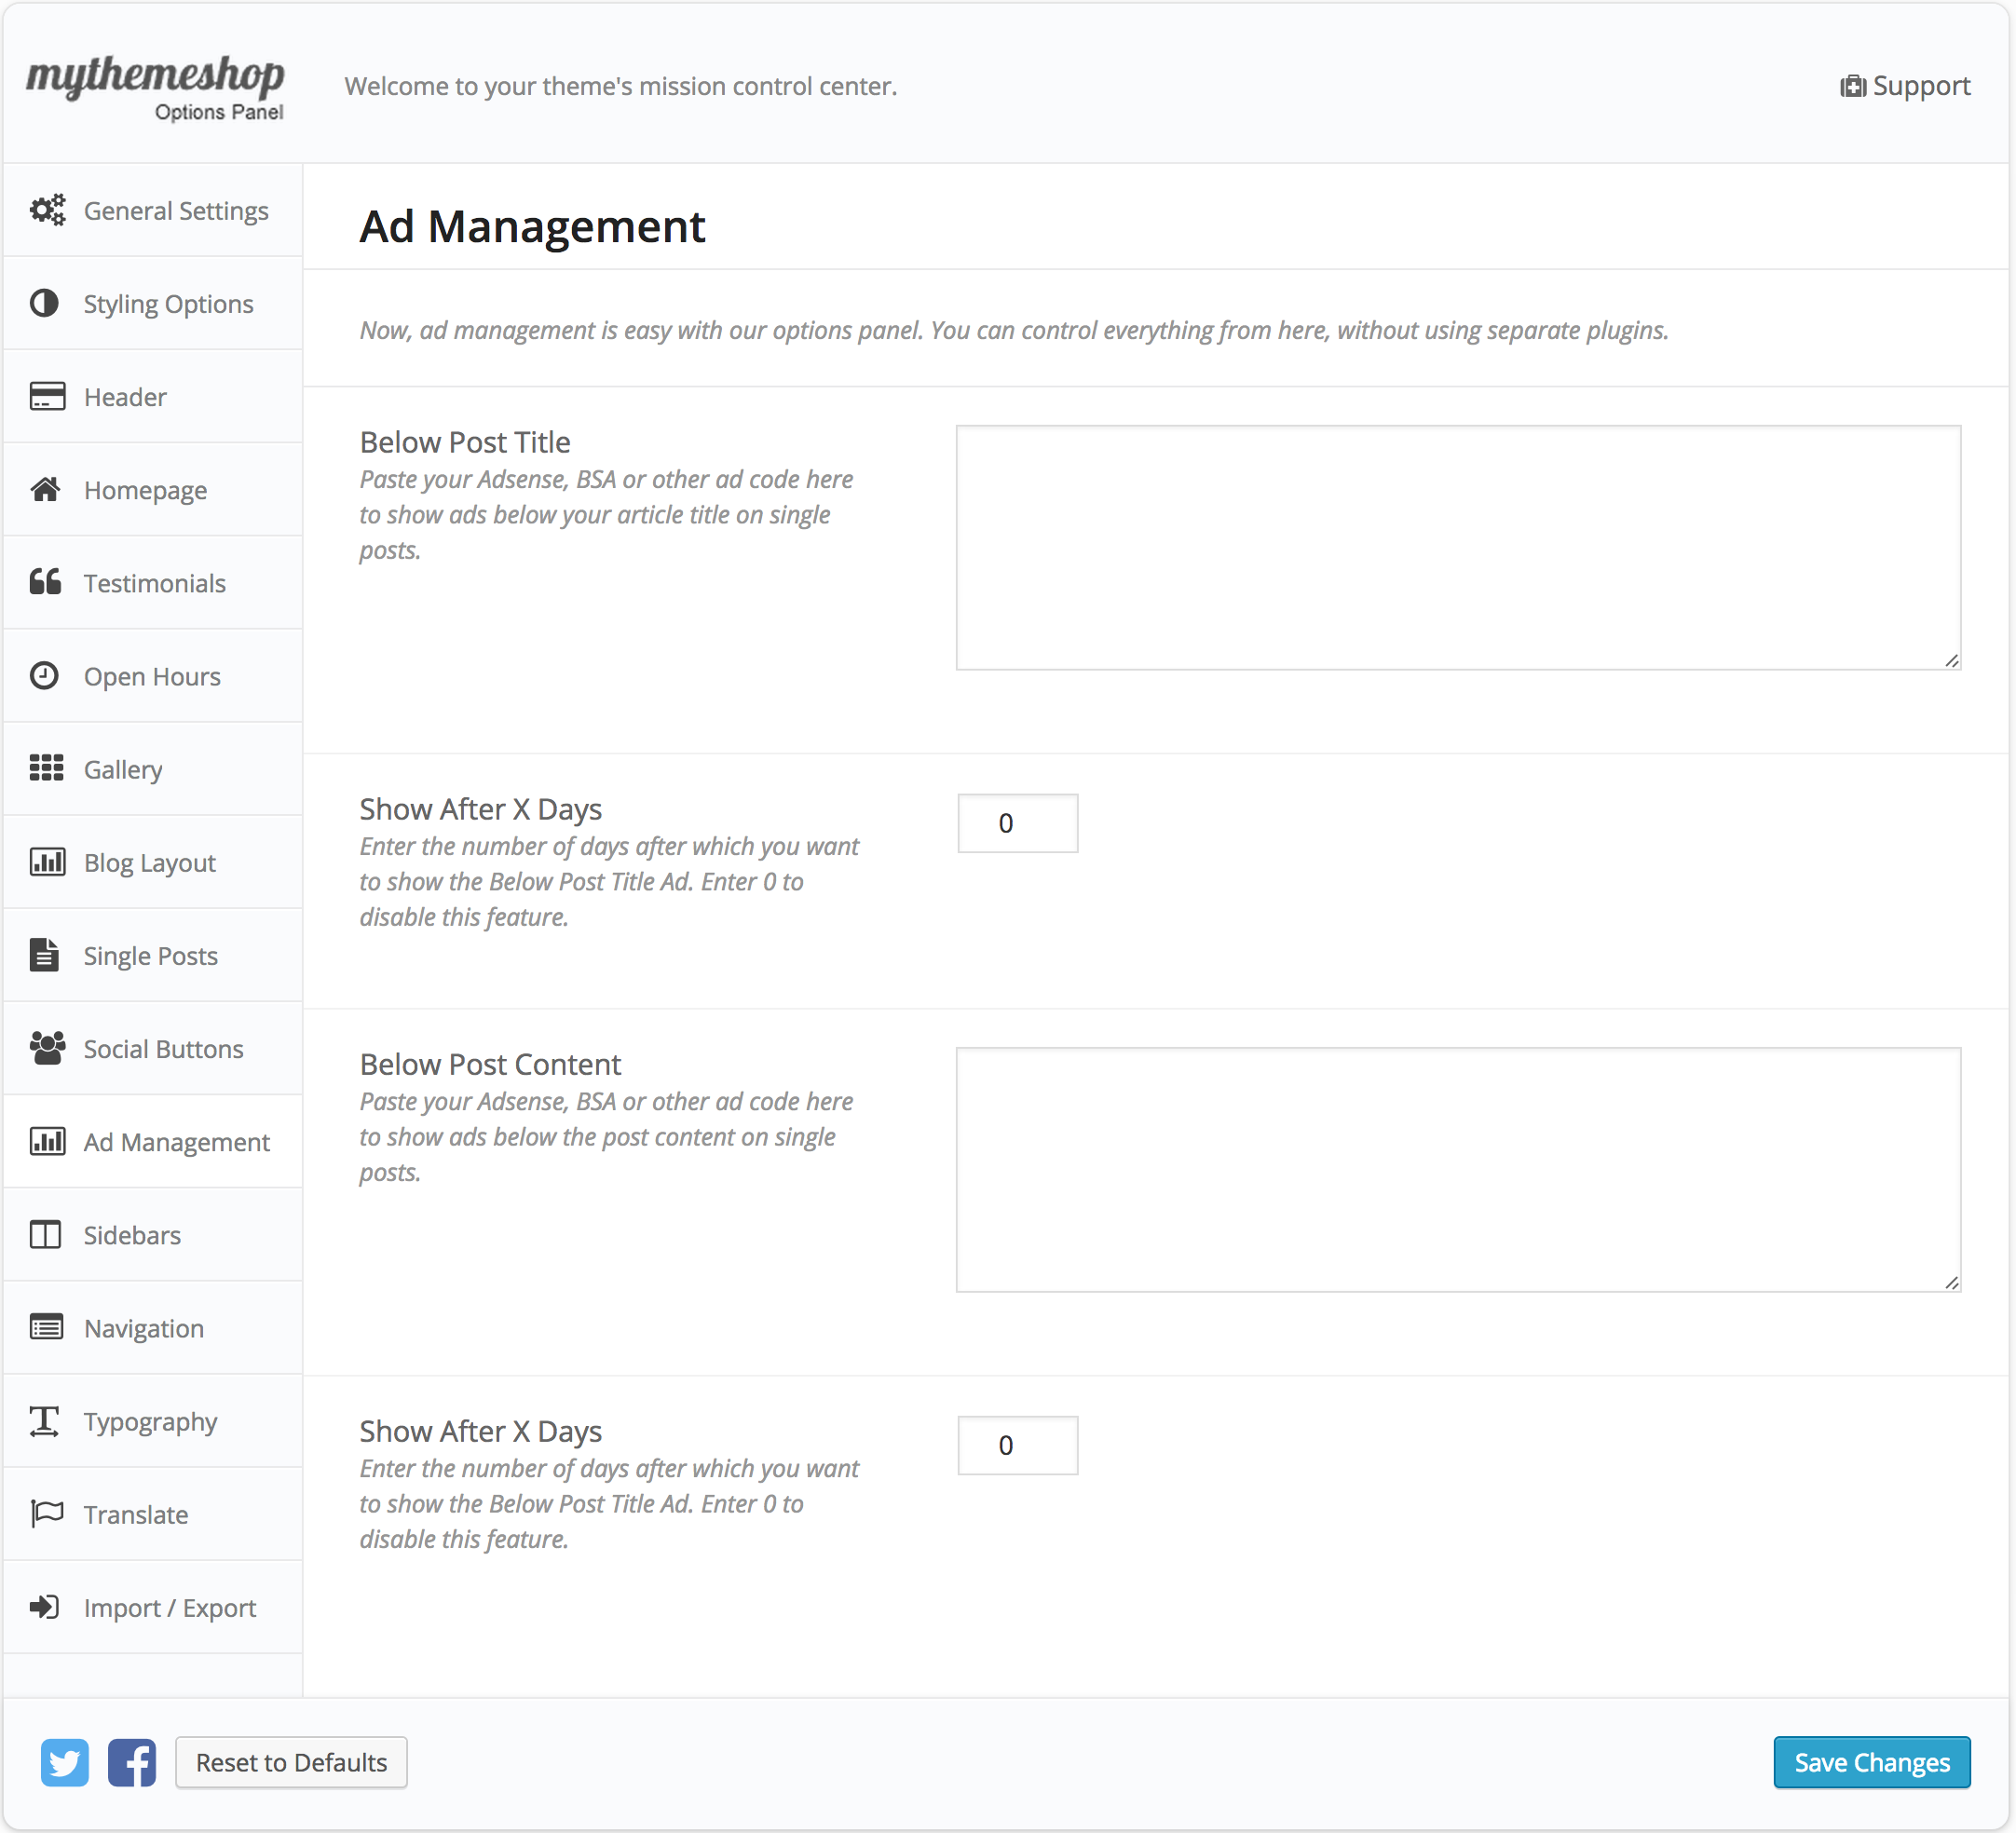Go to Single Posts options
Screen dimensions: 2016x1833
click(x=150, y=956)
